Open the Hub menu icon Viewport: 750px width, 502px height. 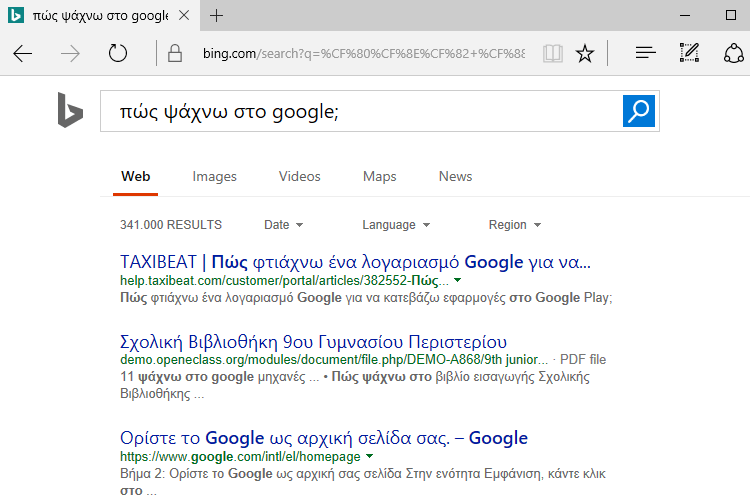click(x=645, y=53)
